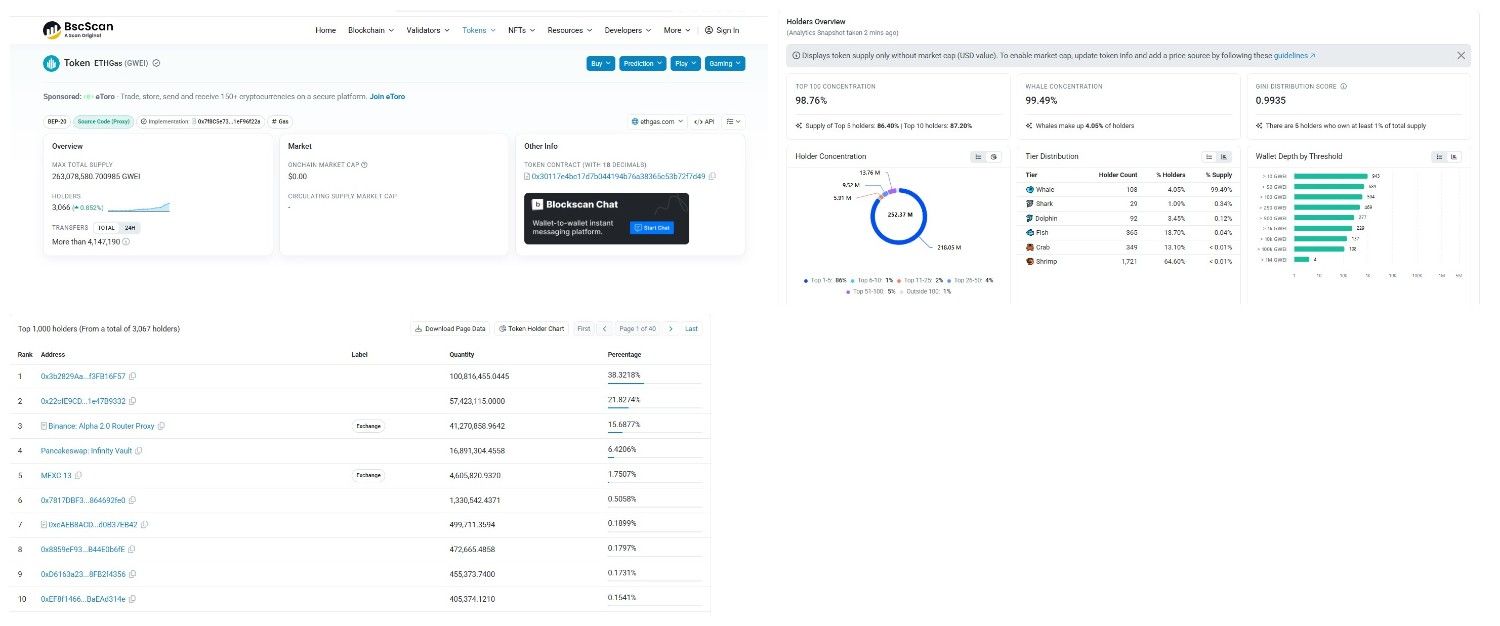Jump to the Last holders page
1500x626 pixels.
[691, 328]
